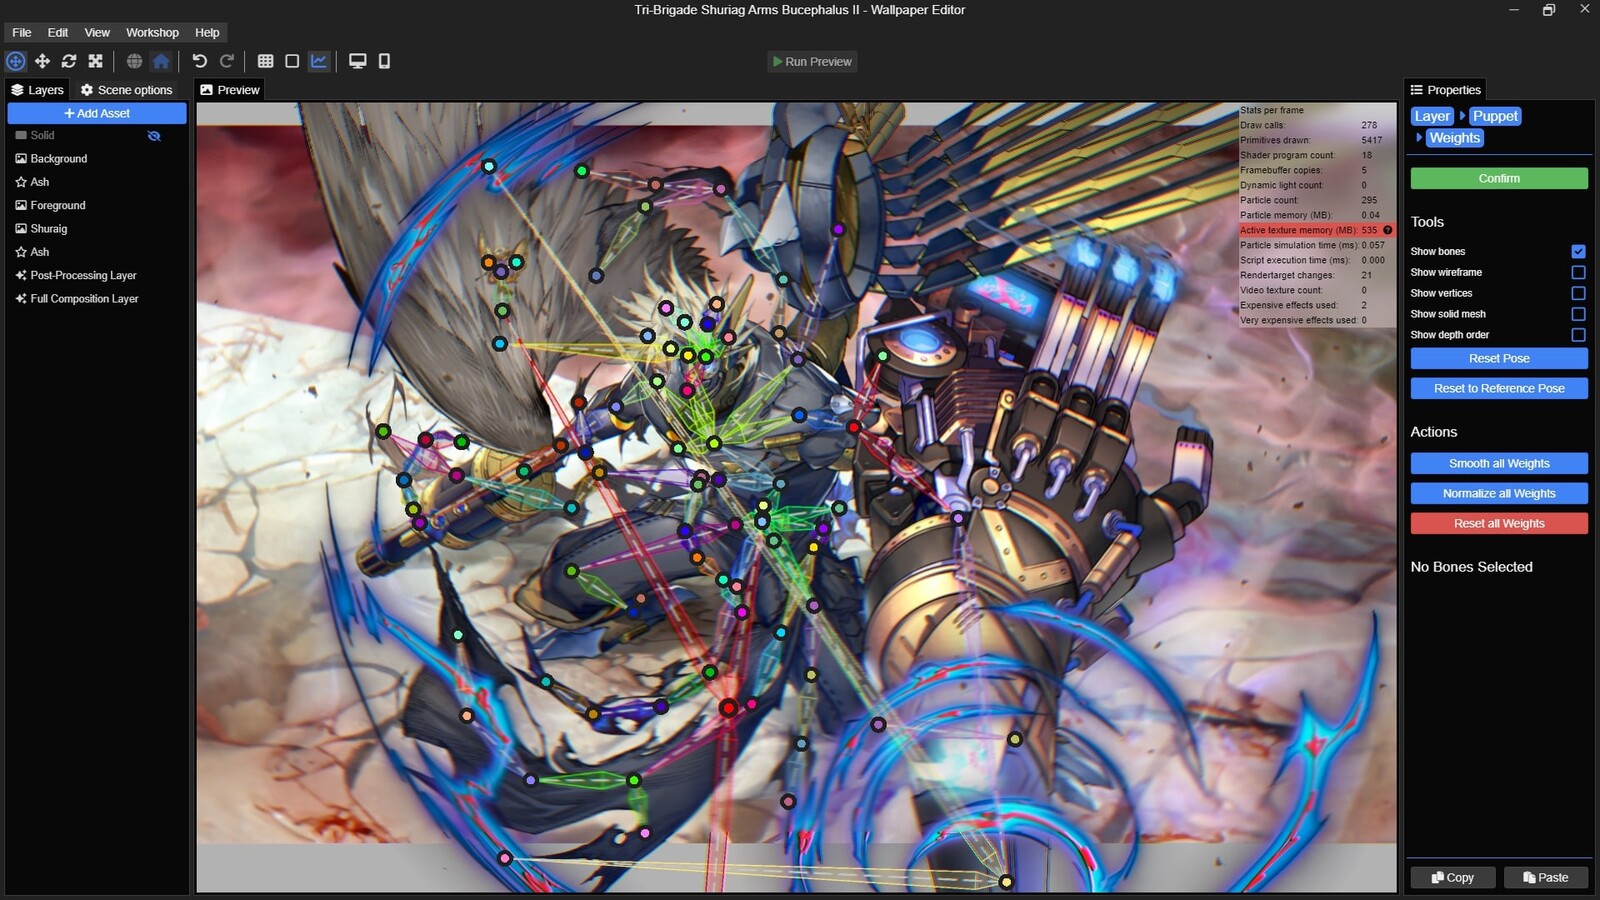The width and height of the screenshot is (1600, 900).
Task: Select the Foreground layer
Action: (x=97, y=205)
